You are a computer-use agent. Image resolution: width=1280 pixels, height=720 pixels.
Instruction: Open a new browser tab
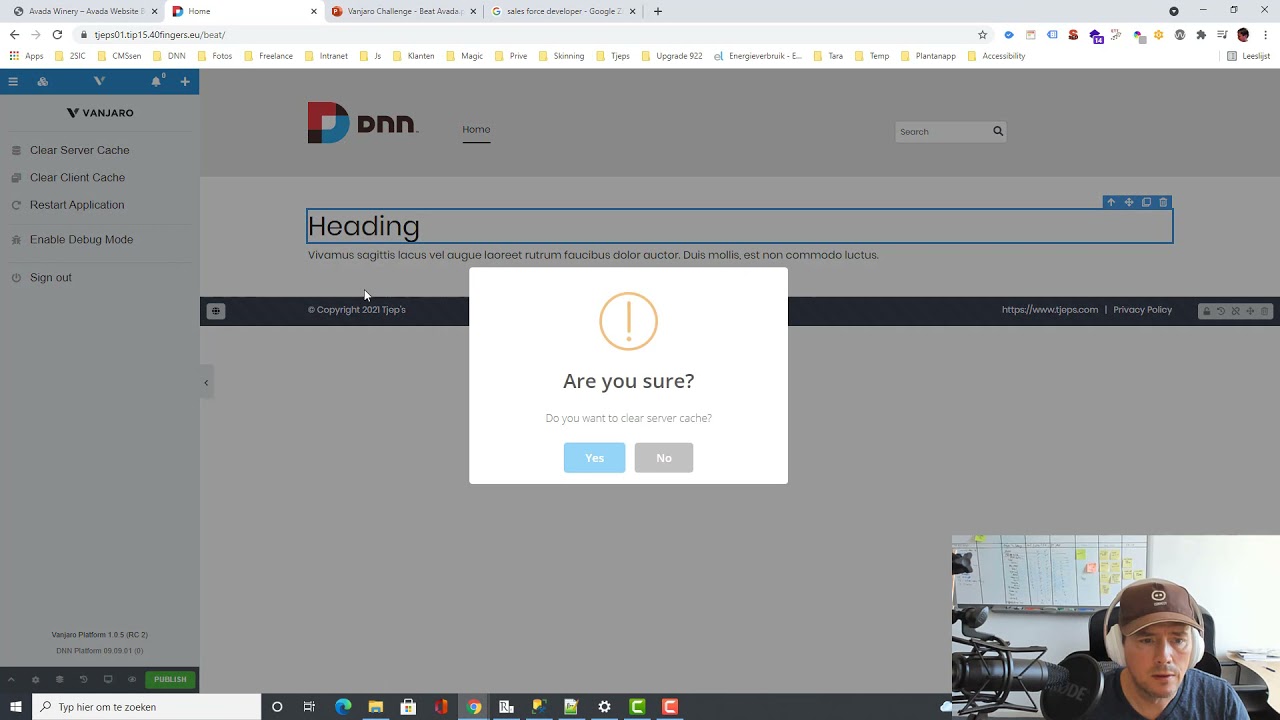point(658,11)
